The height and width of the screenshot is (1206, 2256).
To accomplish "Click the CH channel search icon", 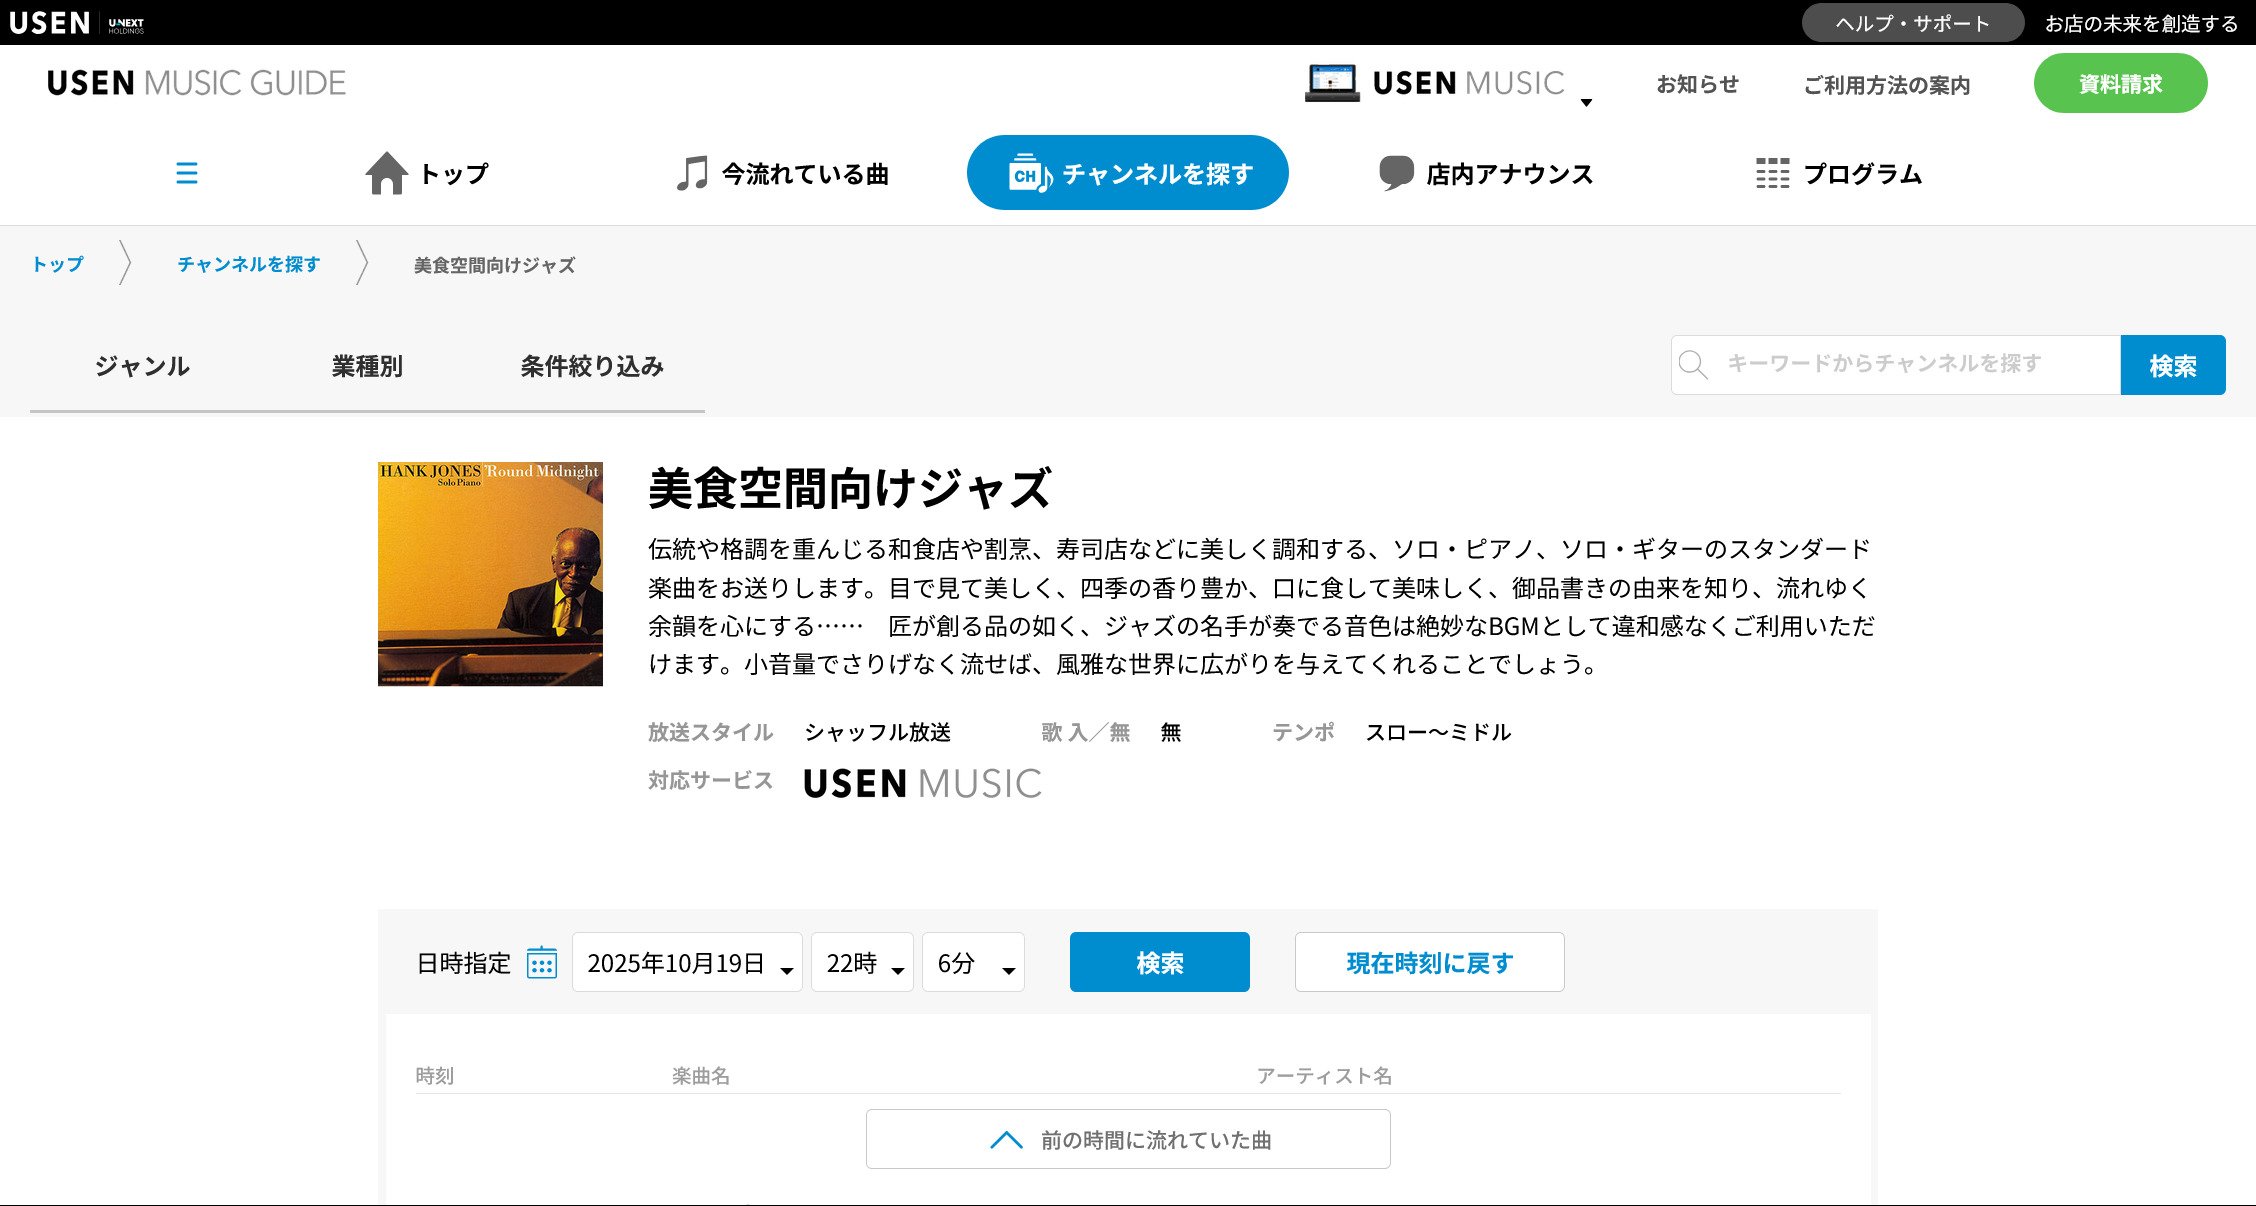I will tap(1029, 174).
